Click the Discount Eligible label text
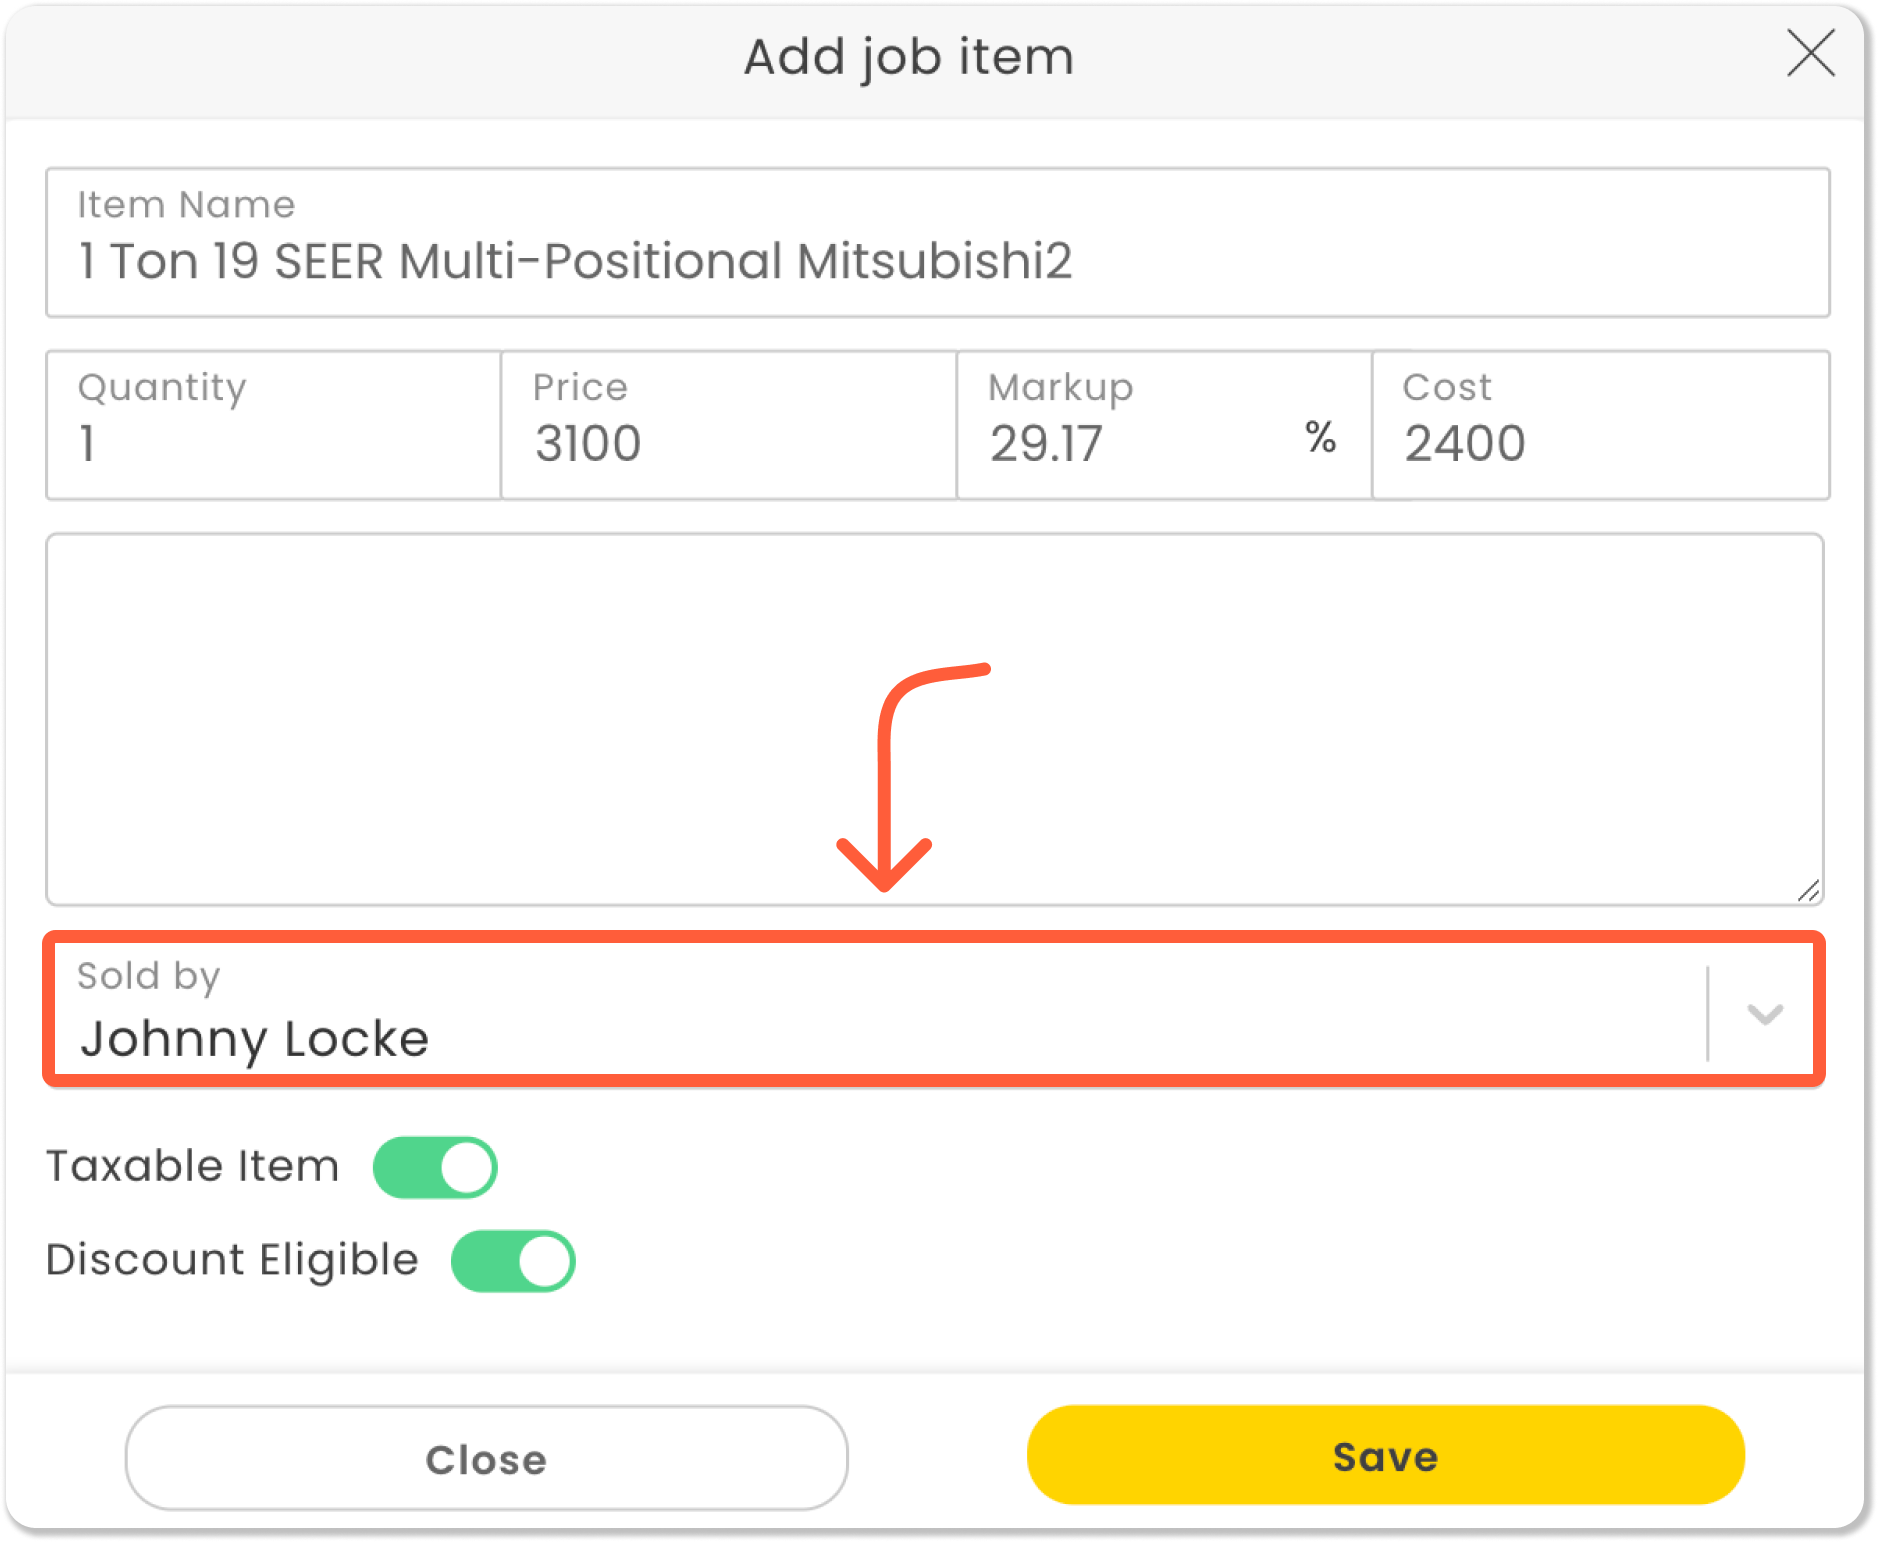The image size is (1878, 1542). click(x=232, y=1260)
